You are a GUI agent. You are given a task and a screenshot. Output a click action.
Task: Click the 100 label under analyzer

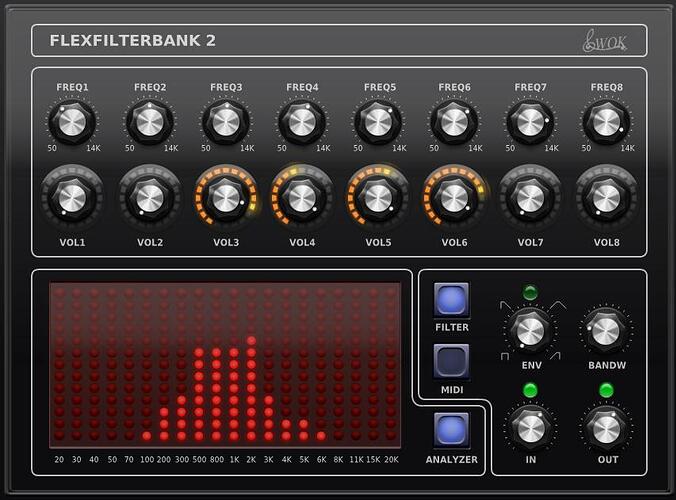147,459
